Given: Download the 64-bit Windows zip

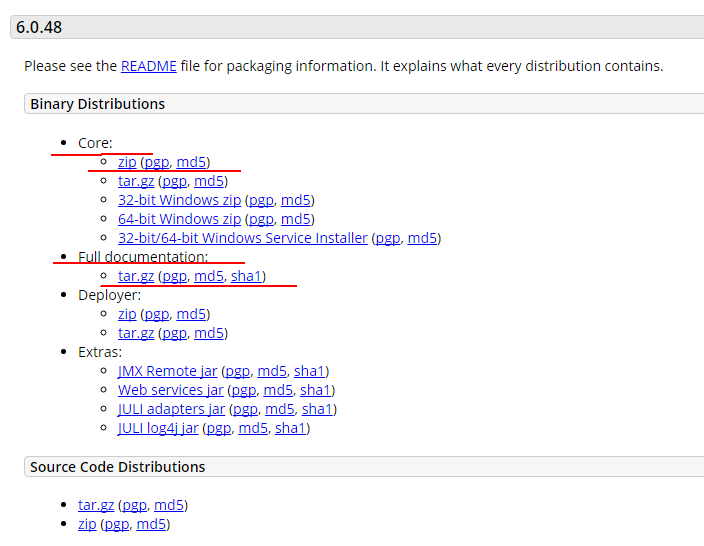Looking at the screenshot, I should pos(180,219).
